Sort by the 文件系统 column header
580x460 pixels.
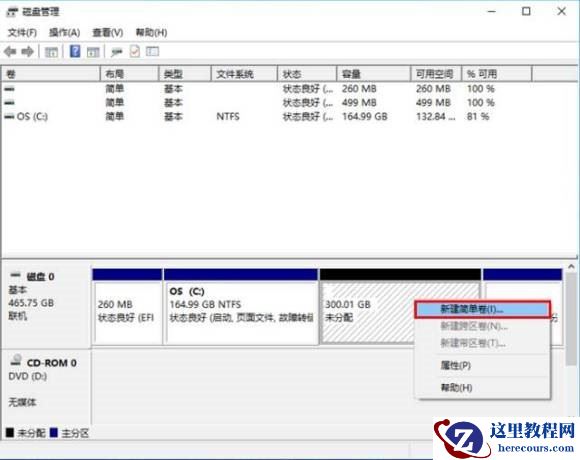pos(244,74)
